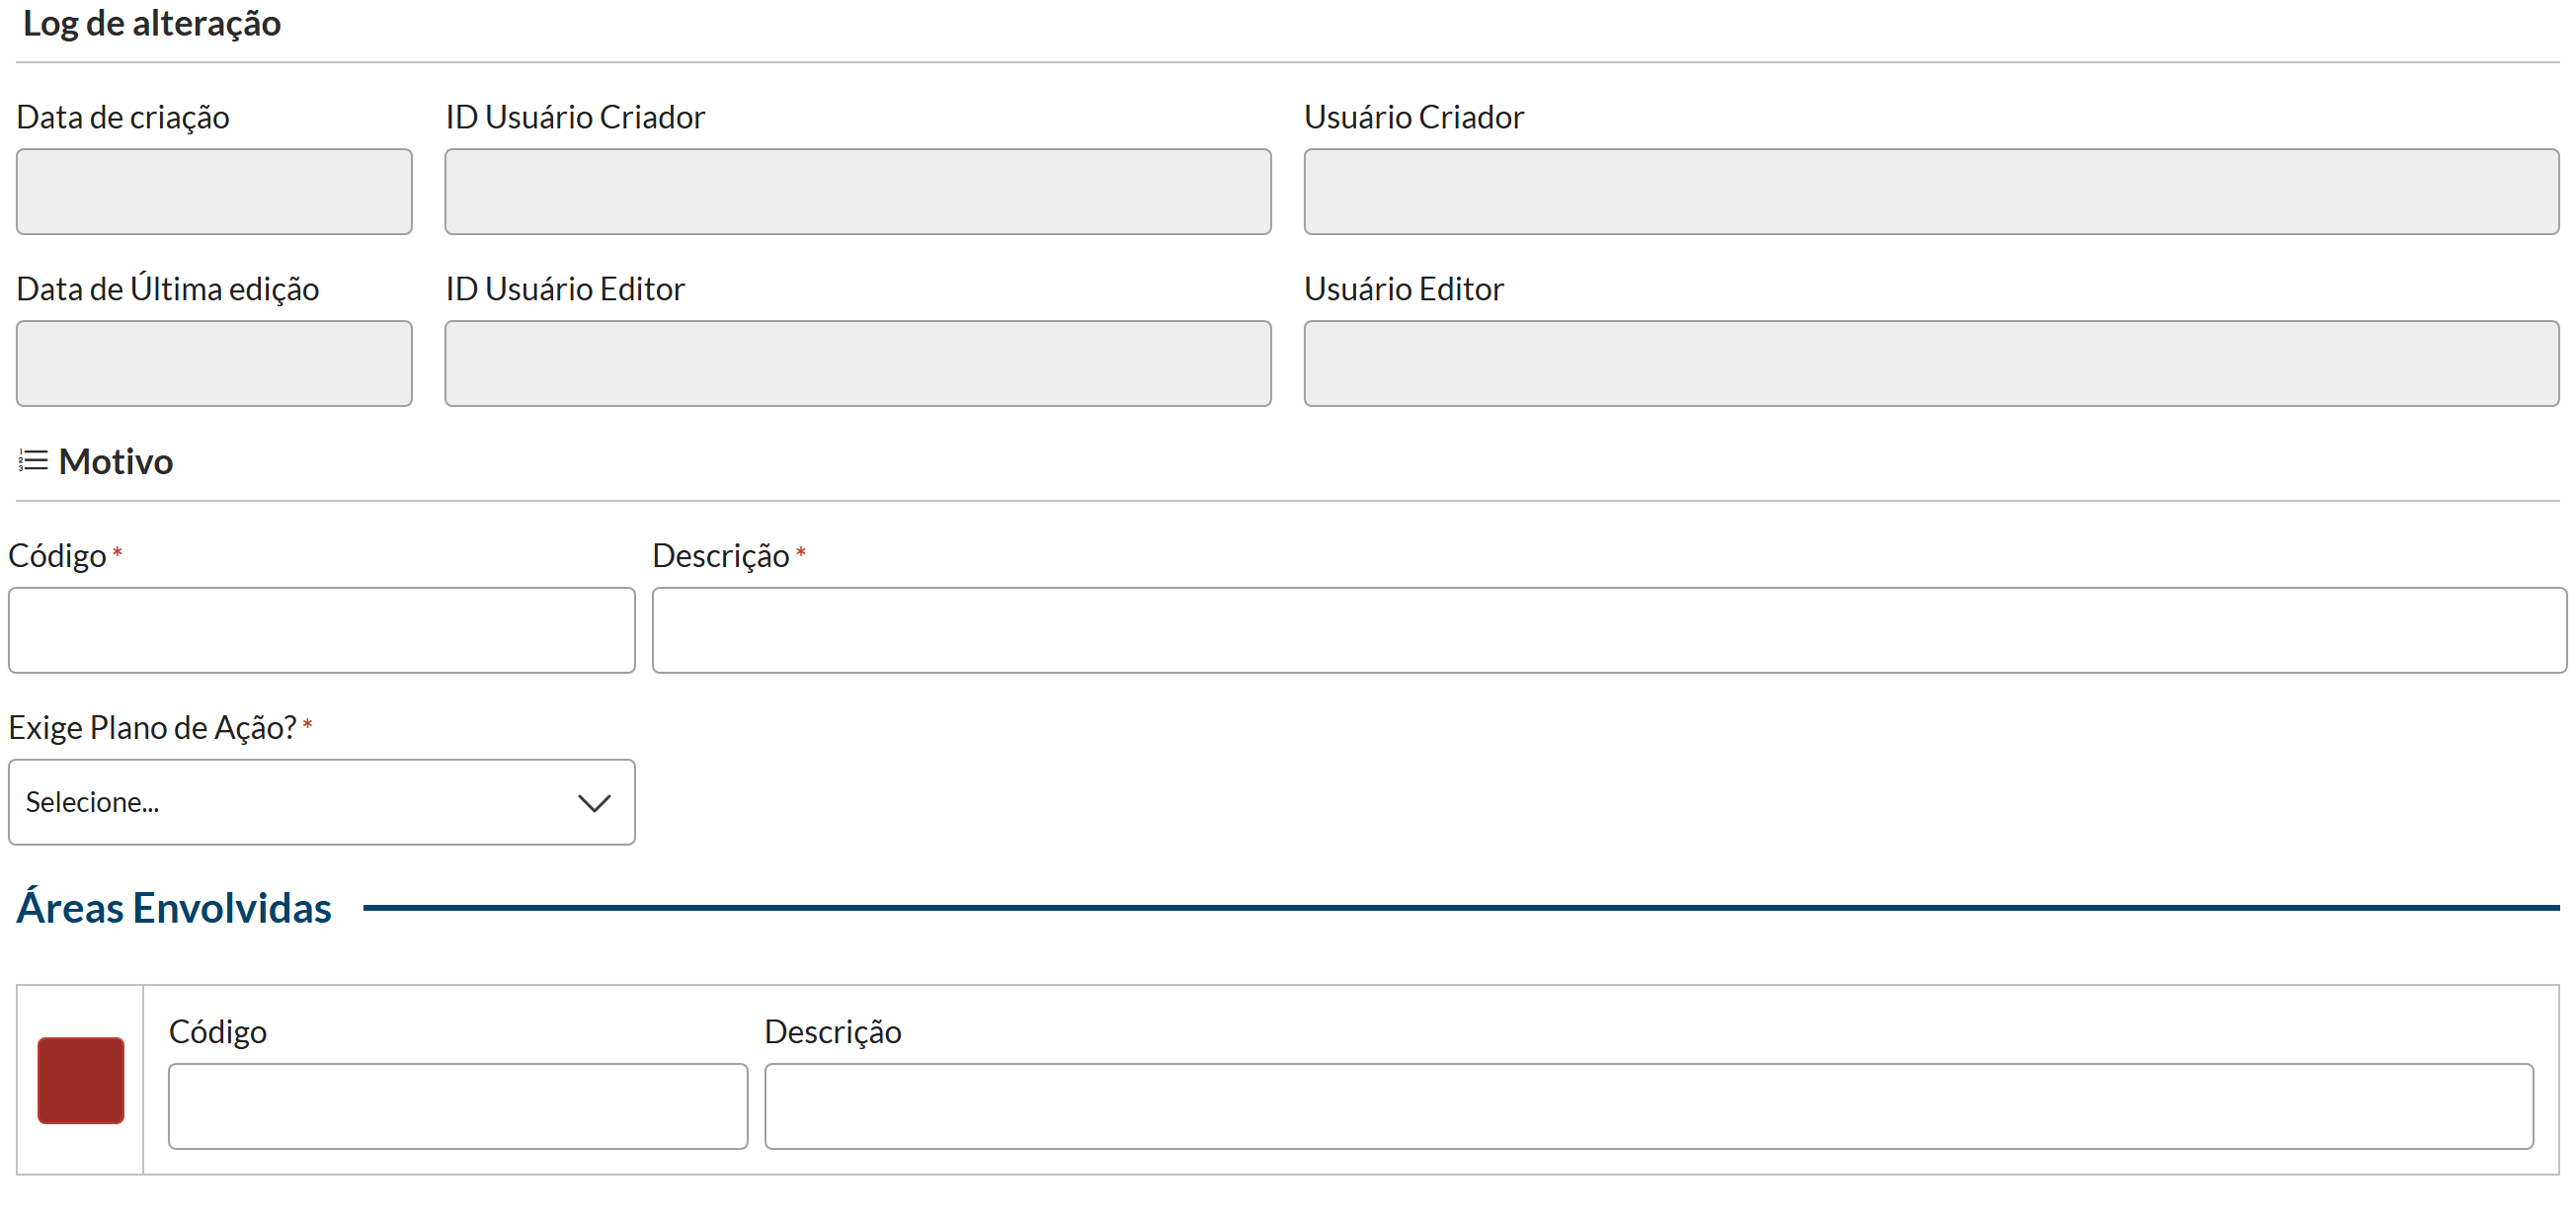
Task: Click the Data de Última edição field
Action: [214, 364]
